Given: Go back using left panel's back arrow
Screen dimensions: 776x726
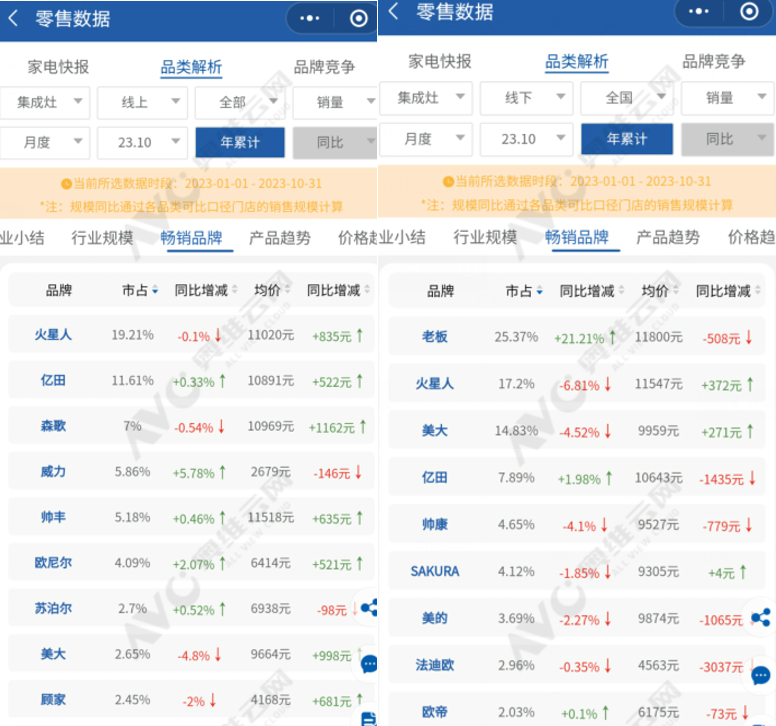Looking at the screenshot, I should (x=13, y=19).
